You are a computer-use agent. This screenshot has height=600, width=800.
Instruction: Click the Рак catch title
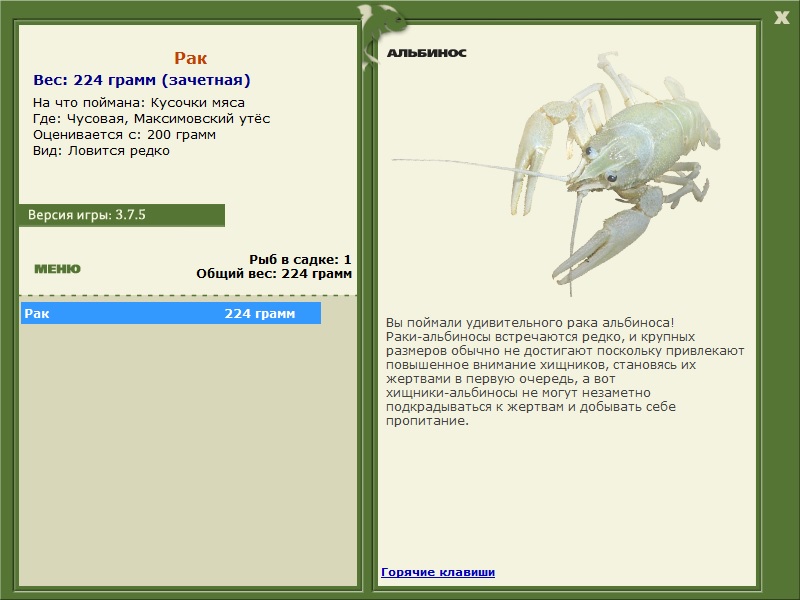click(190, 58)
